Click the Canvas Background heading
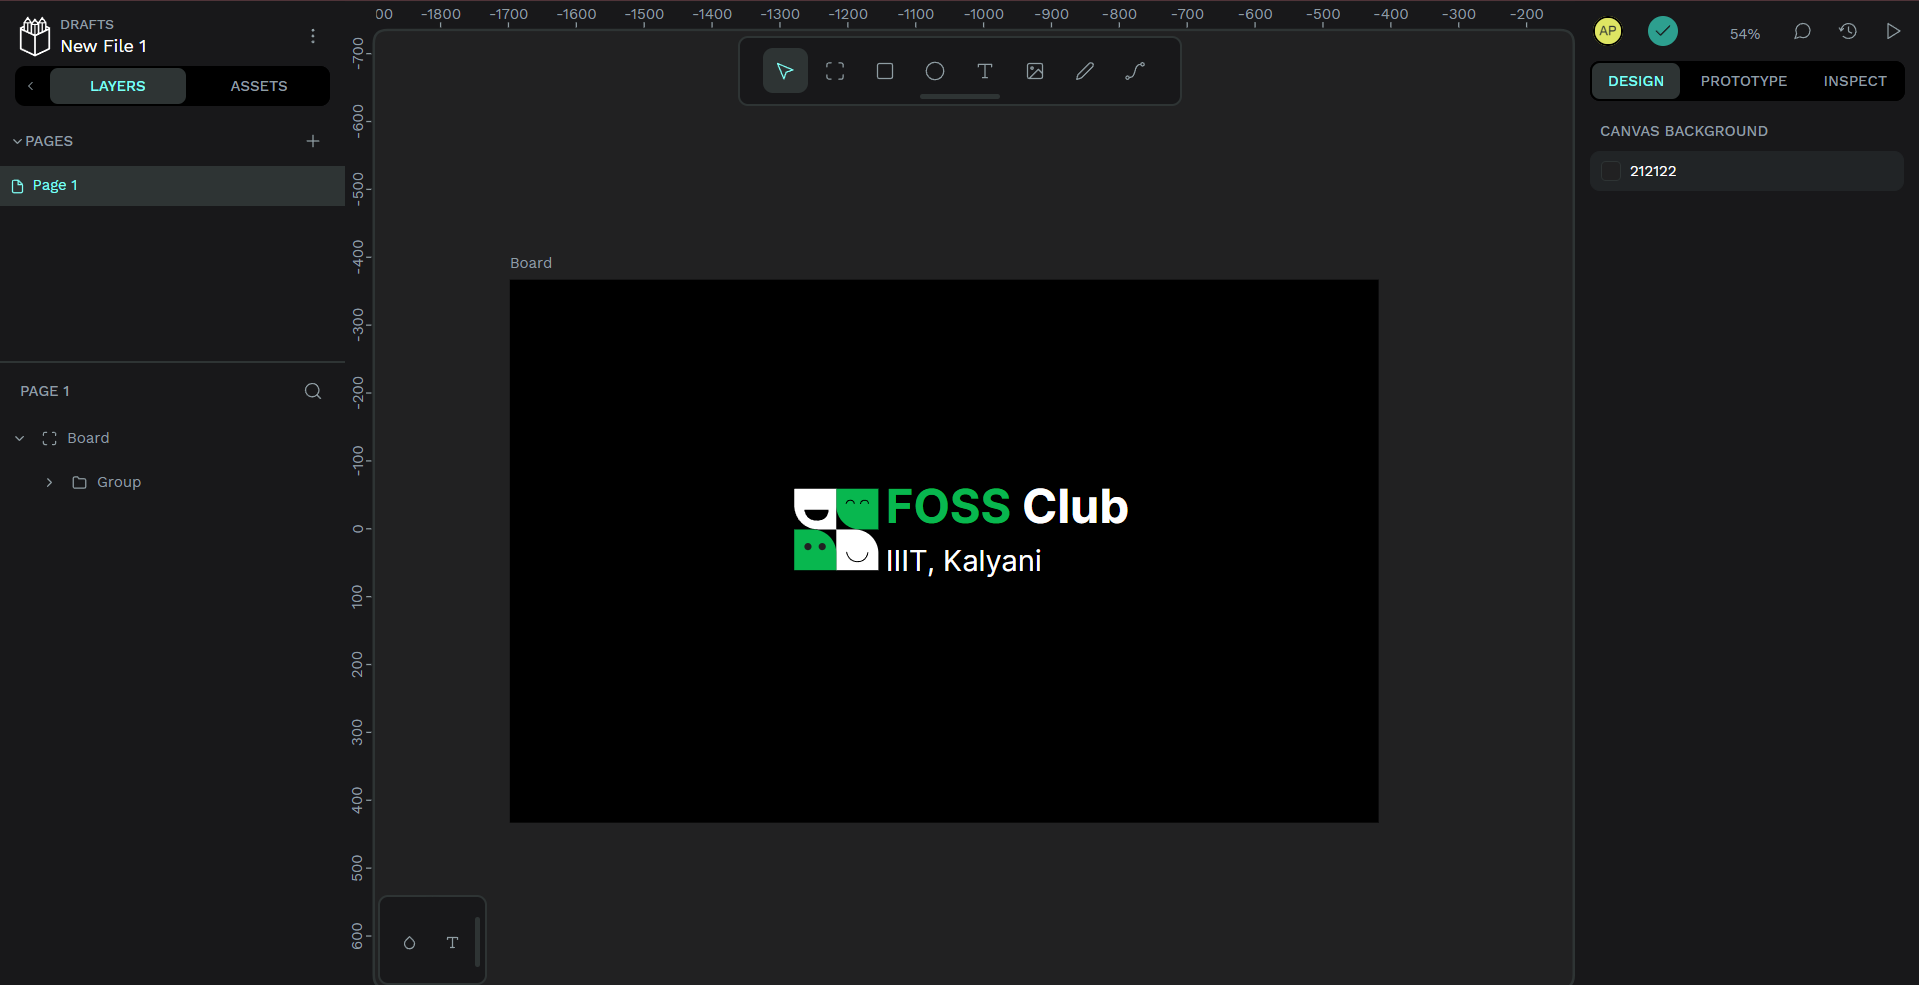Image resolution: width=1919 pixels, height=985 pixels. (x=1684, y=131)
